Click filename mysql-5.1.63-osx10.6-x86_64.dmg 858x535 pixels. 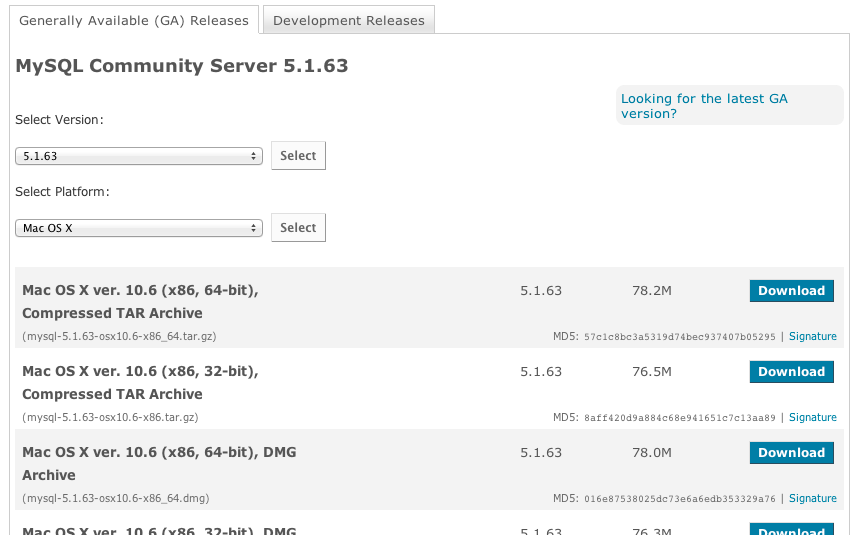[x=115, y=498]
